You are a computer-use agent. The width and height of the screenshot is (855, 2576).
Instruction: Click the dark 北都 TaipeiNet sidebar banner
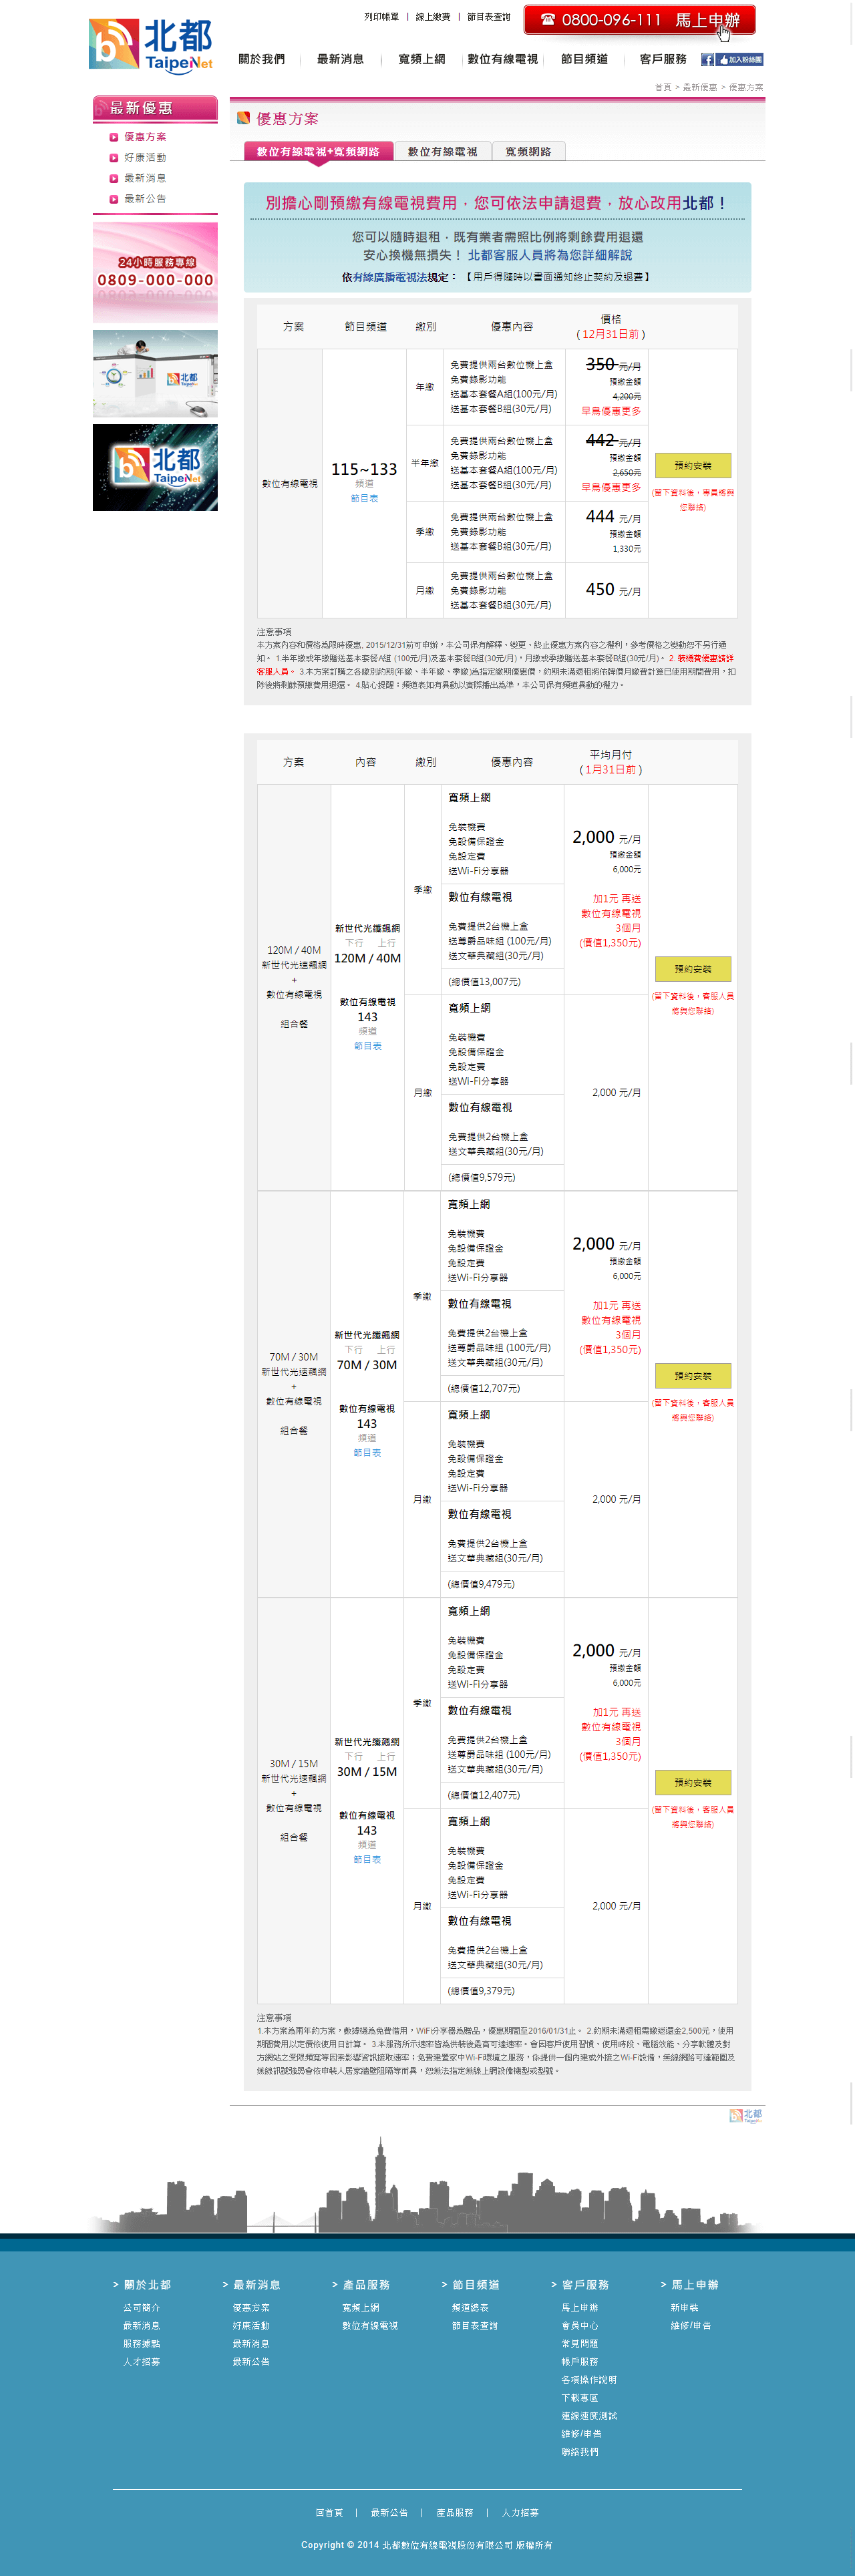(x=155, y=467)
